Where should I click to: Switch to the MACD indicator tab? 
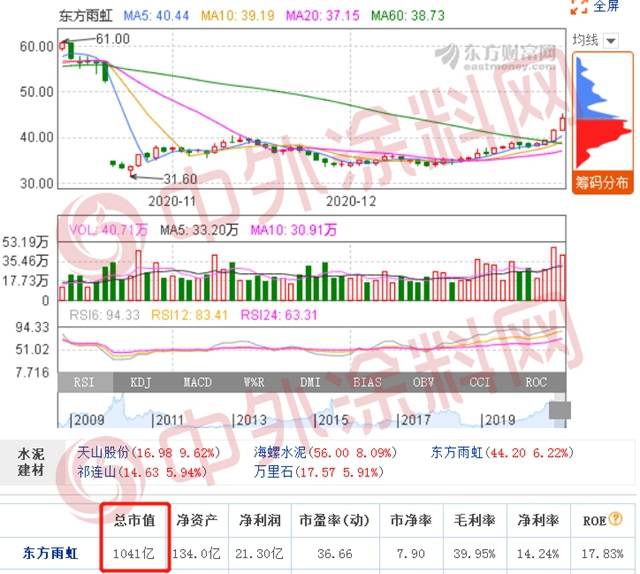coord(197,383)
